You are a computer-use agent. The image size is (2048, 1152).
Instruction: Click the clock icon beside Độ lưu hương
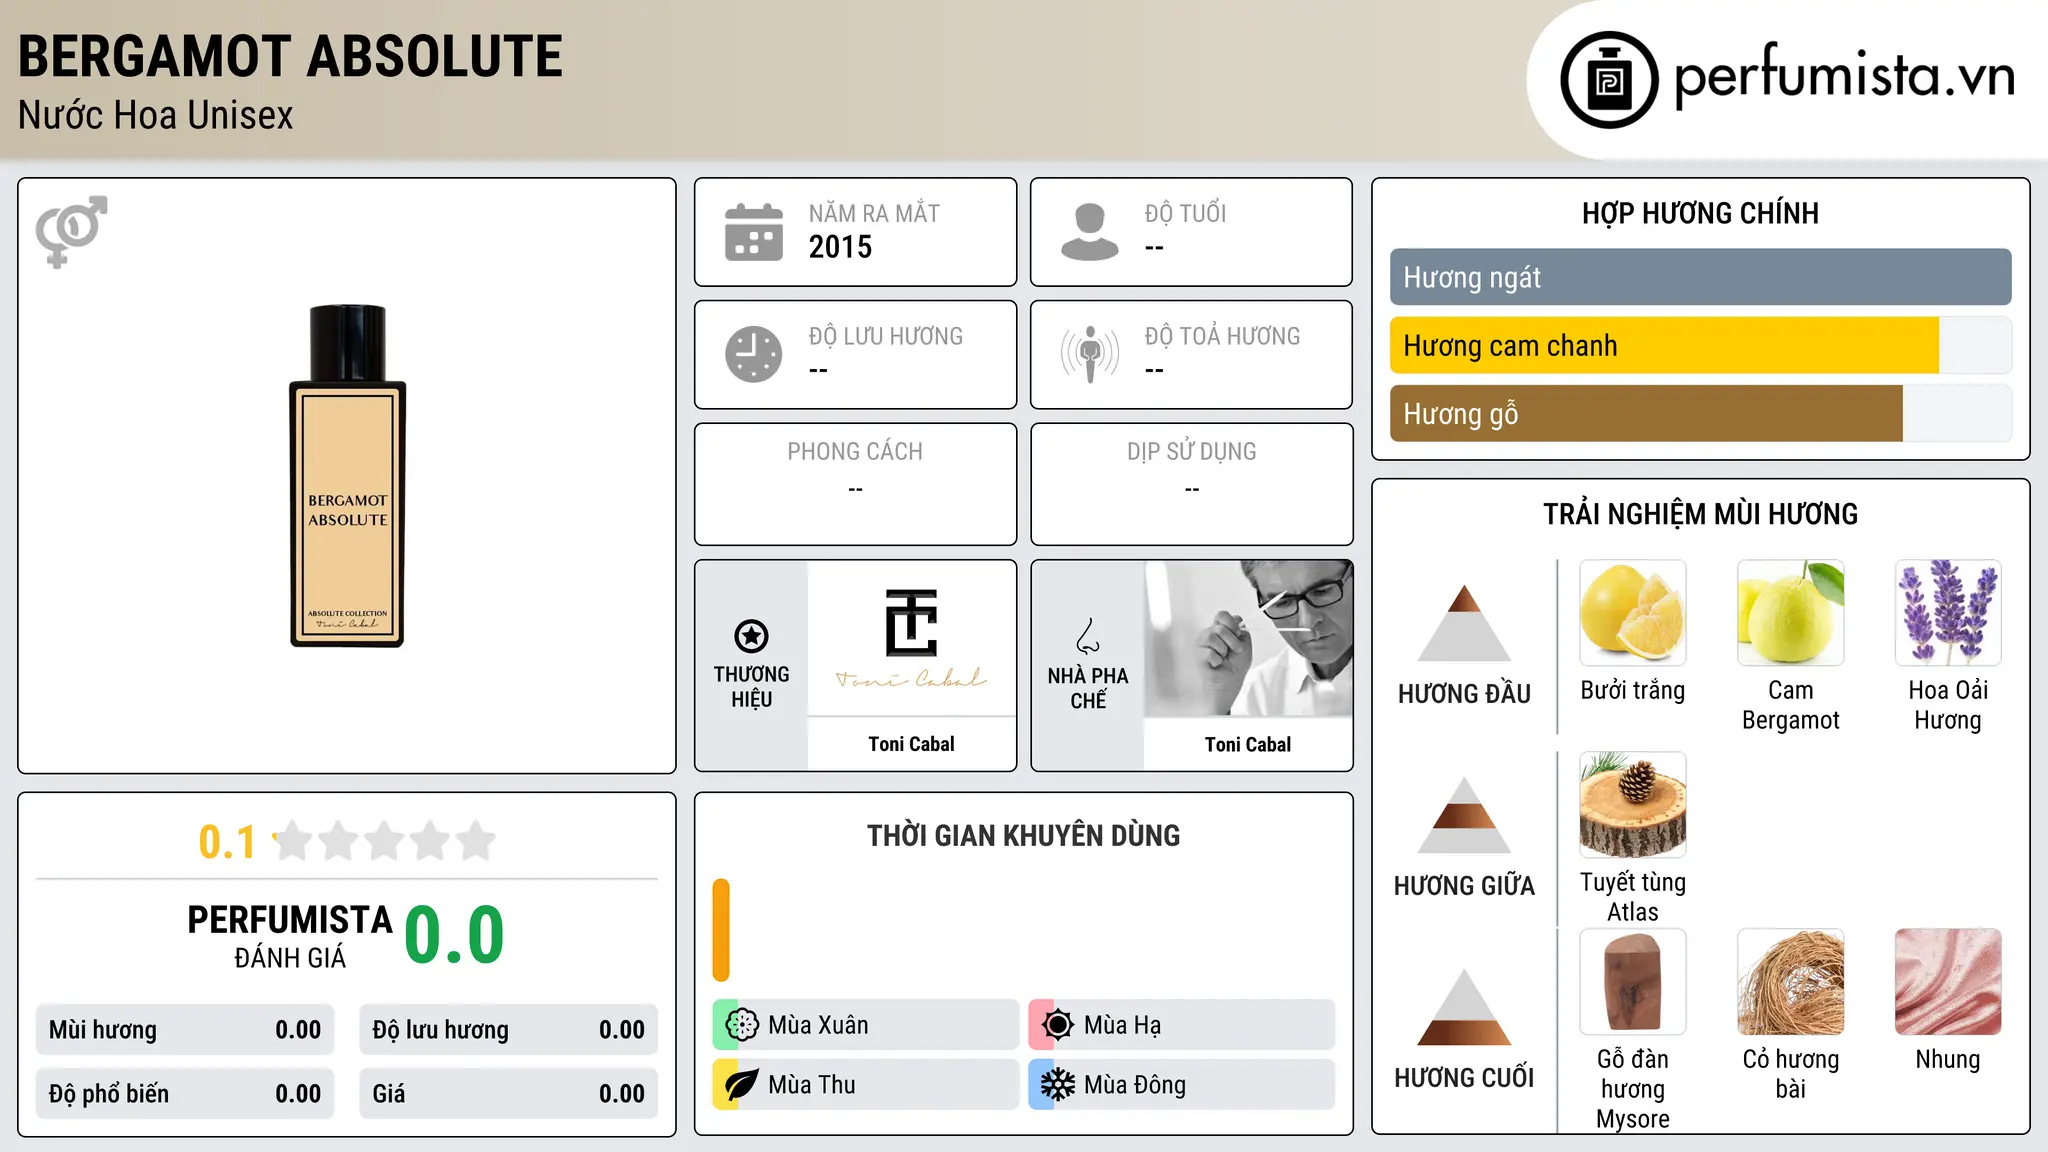click(754, 354)
